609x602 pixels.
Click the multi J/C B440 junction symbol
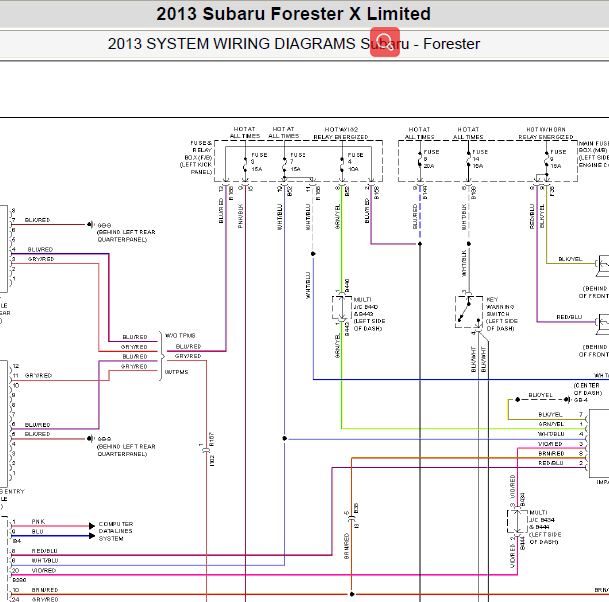342,308
